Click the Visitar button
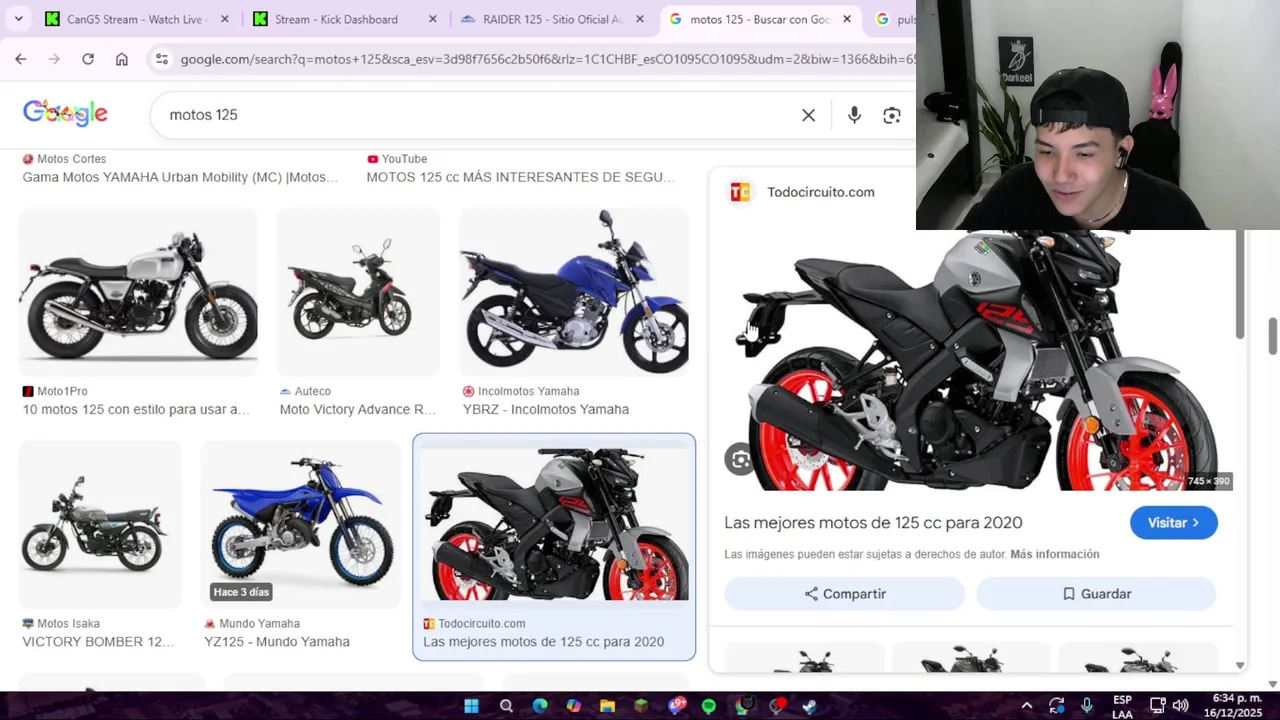 (1173, 523)
